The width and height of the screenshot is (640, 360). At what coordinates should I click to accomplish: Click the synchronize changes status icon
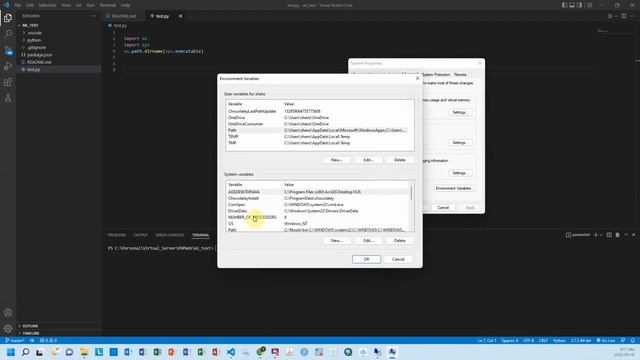pos(32,340)
